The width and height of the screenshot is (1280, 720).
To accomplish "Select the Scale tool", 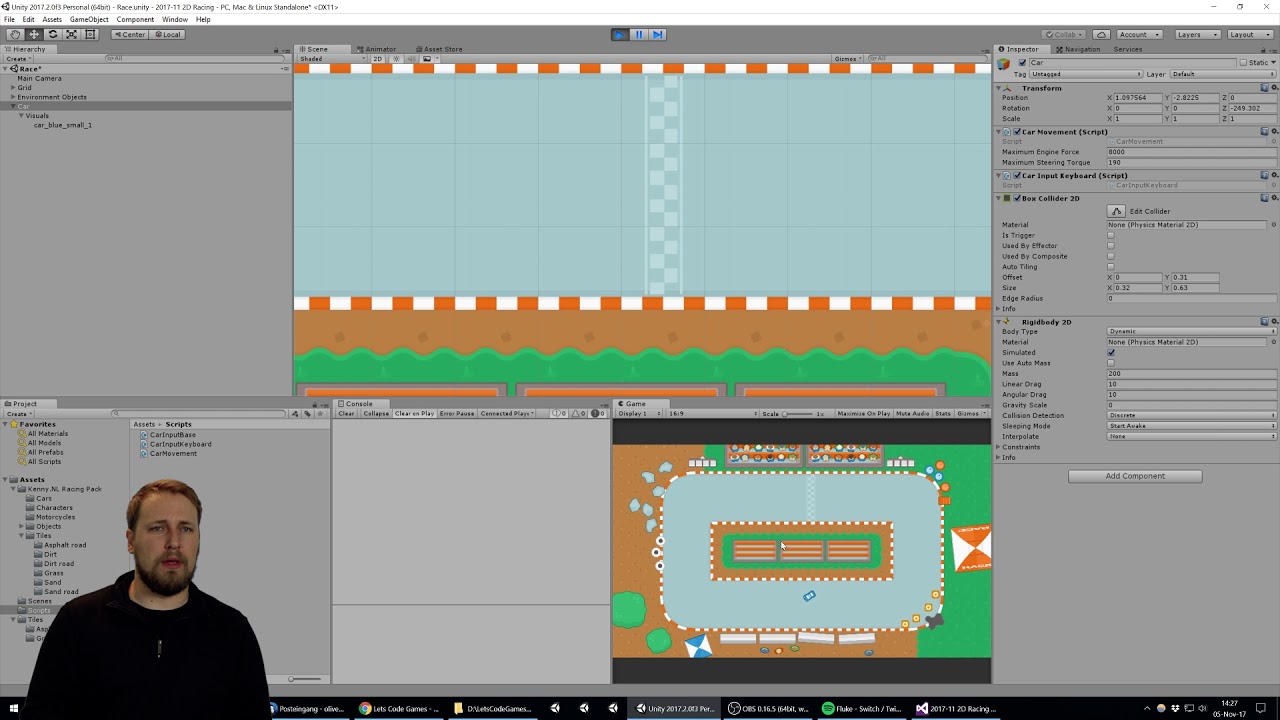I will point(71,34).
